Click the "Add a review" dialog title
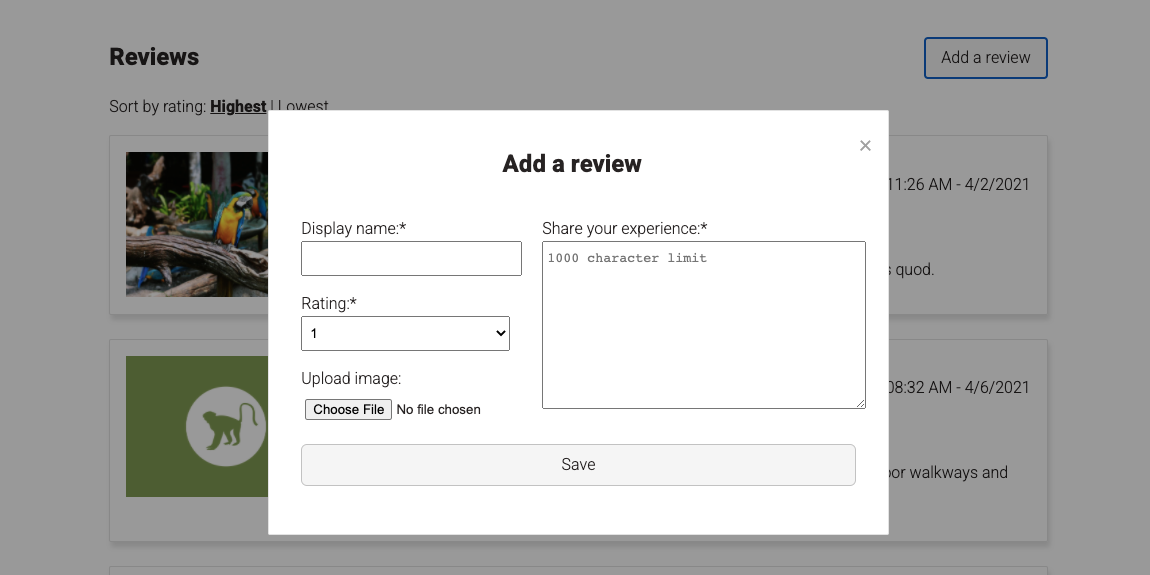Screen dimensions: 1150x575 (x=571, y=164)
